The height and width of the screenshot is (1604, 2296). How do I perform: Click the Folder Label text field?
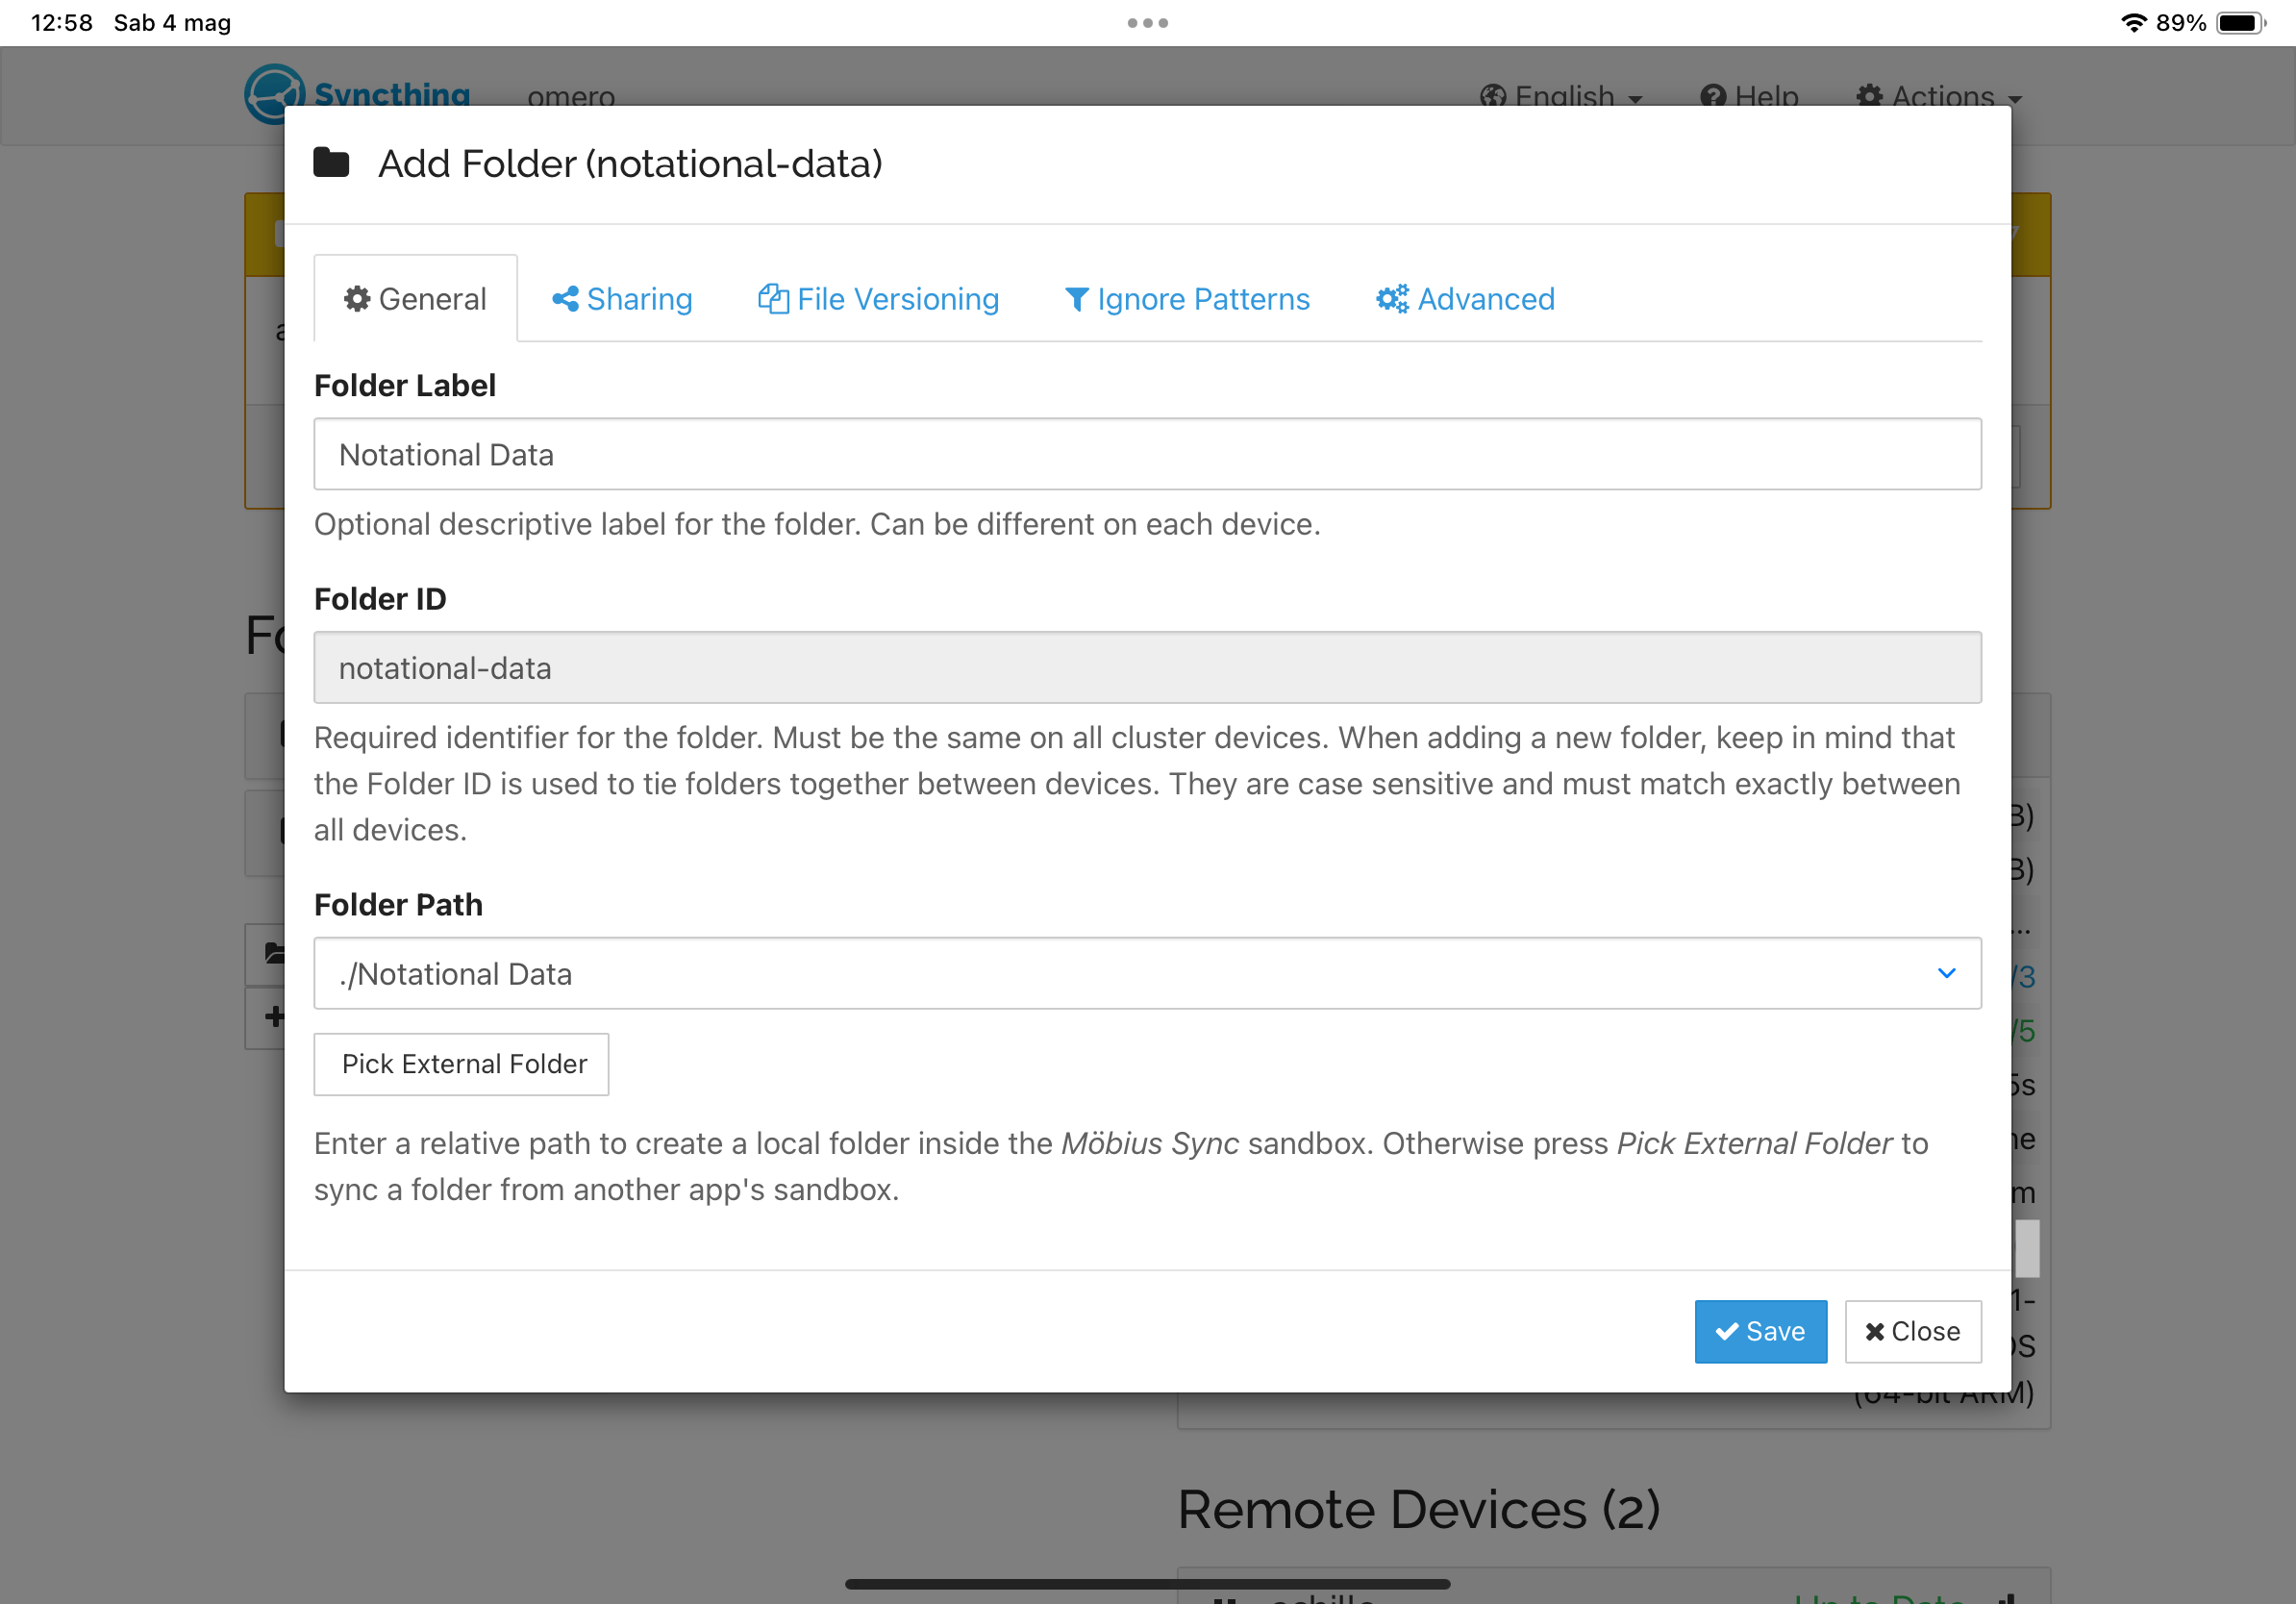[1146, 454]
